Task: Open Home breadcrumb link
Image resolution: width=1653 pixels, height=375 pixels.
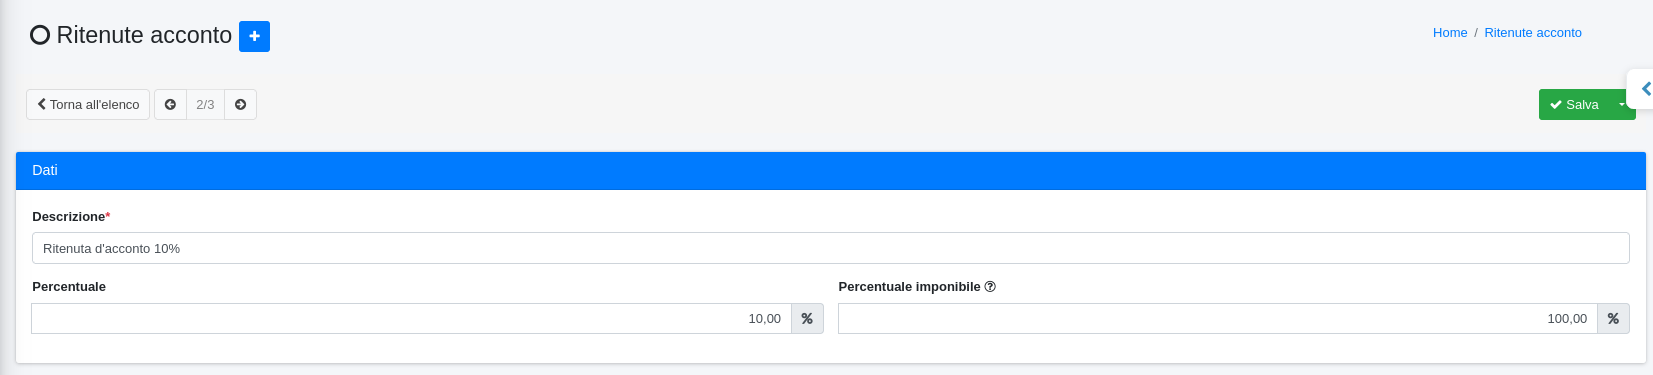Action: [1450, 33]
